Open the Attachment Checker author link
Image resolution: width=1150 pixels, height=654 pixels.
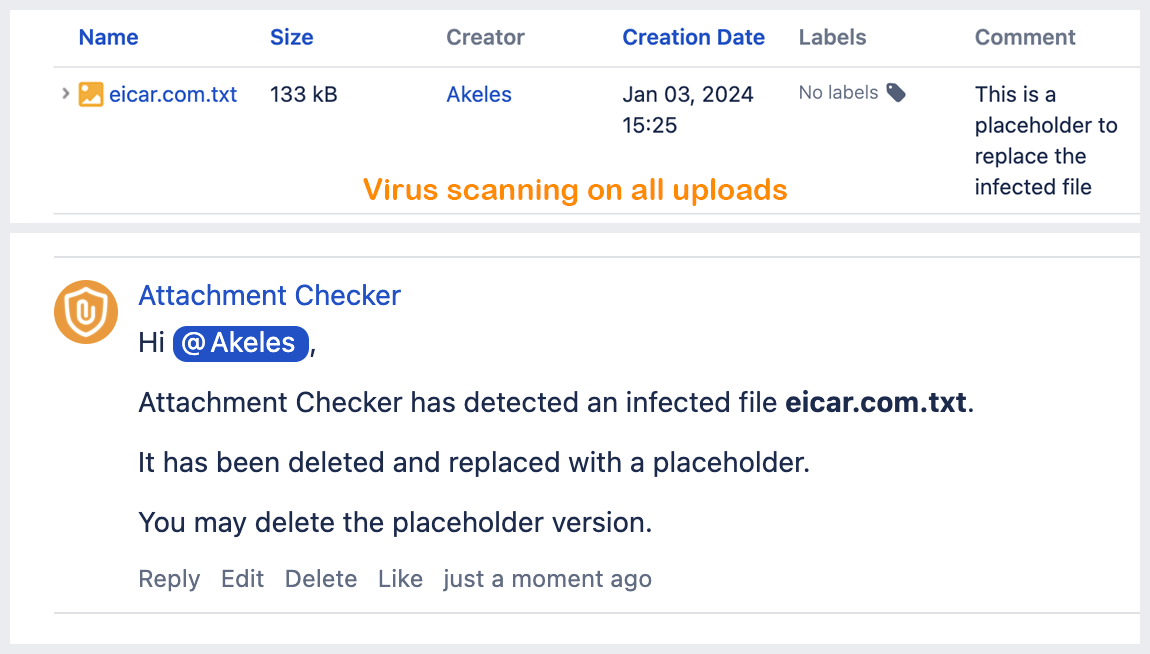pyautogui.click(x=269, y=296)
